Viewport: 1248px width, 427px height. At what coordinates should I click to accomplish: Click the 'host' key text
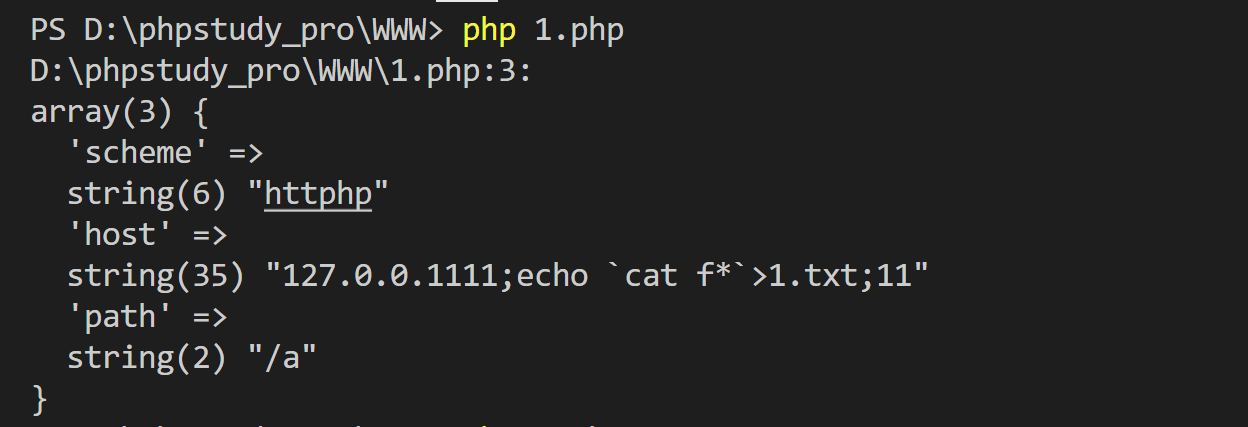(x=120, y=235)
